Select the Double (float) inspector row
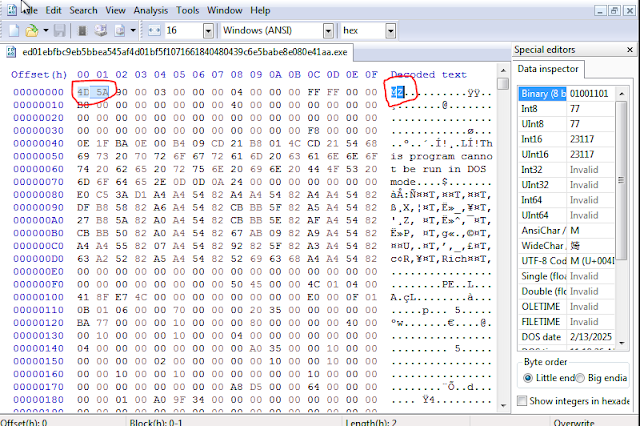 point(567,292)
